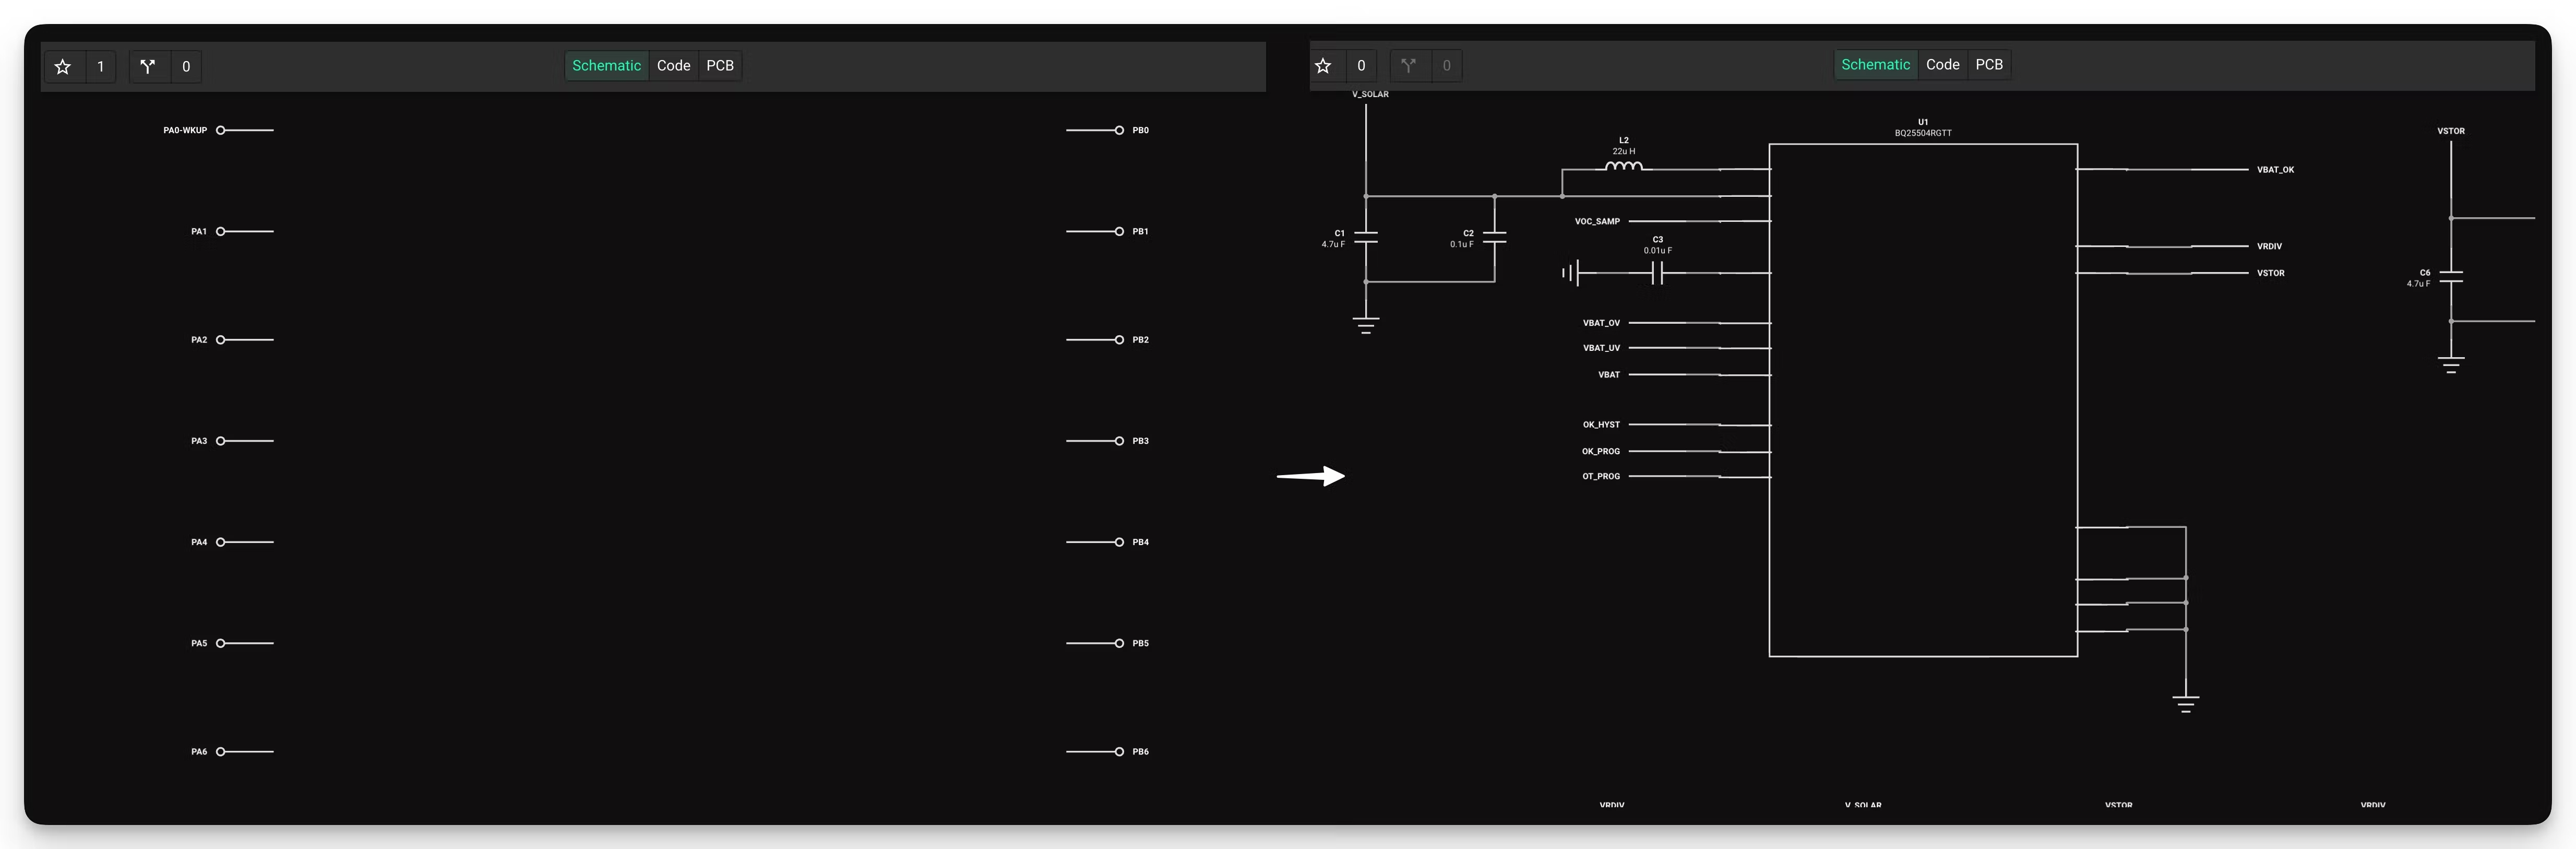This screenshot has height=849, width=2576.
Task: Select the OK_PROG net label
Action: click(x=1601, y=452)
